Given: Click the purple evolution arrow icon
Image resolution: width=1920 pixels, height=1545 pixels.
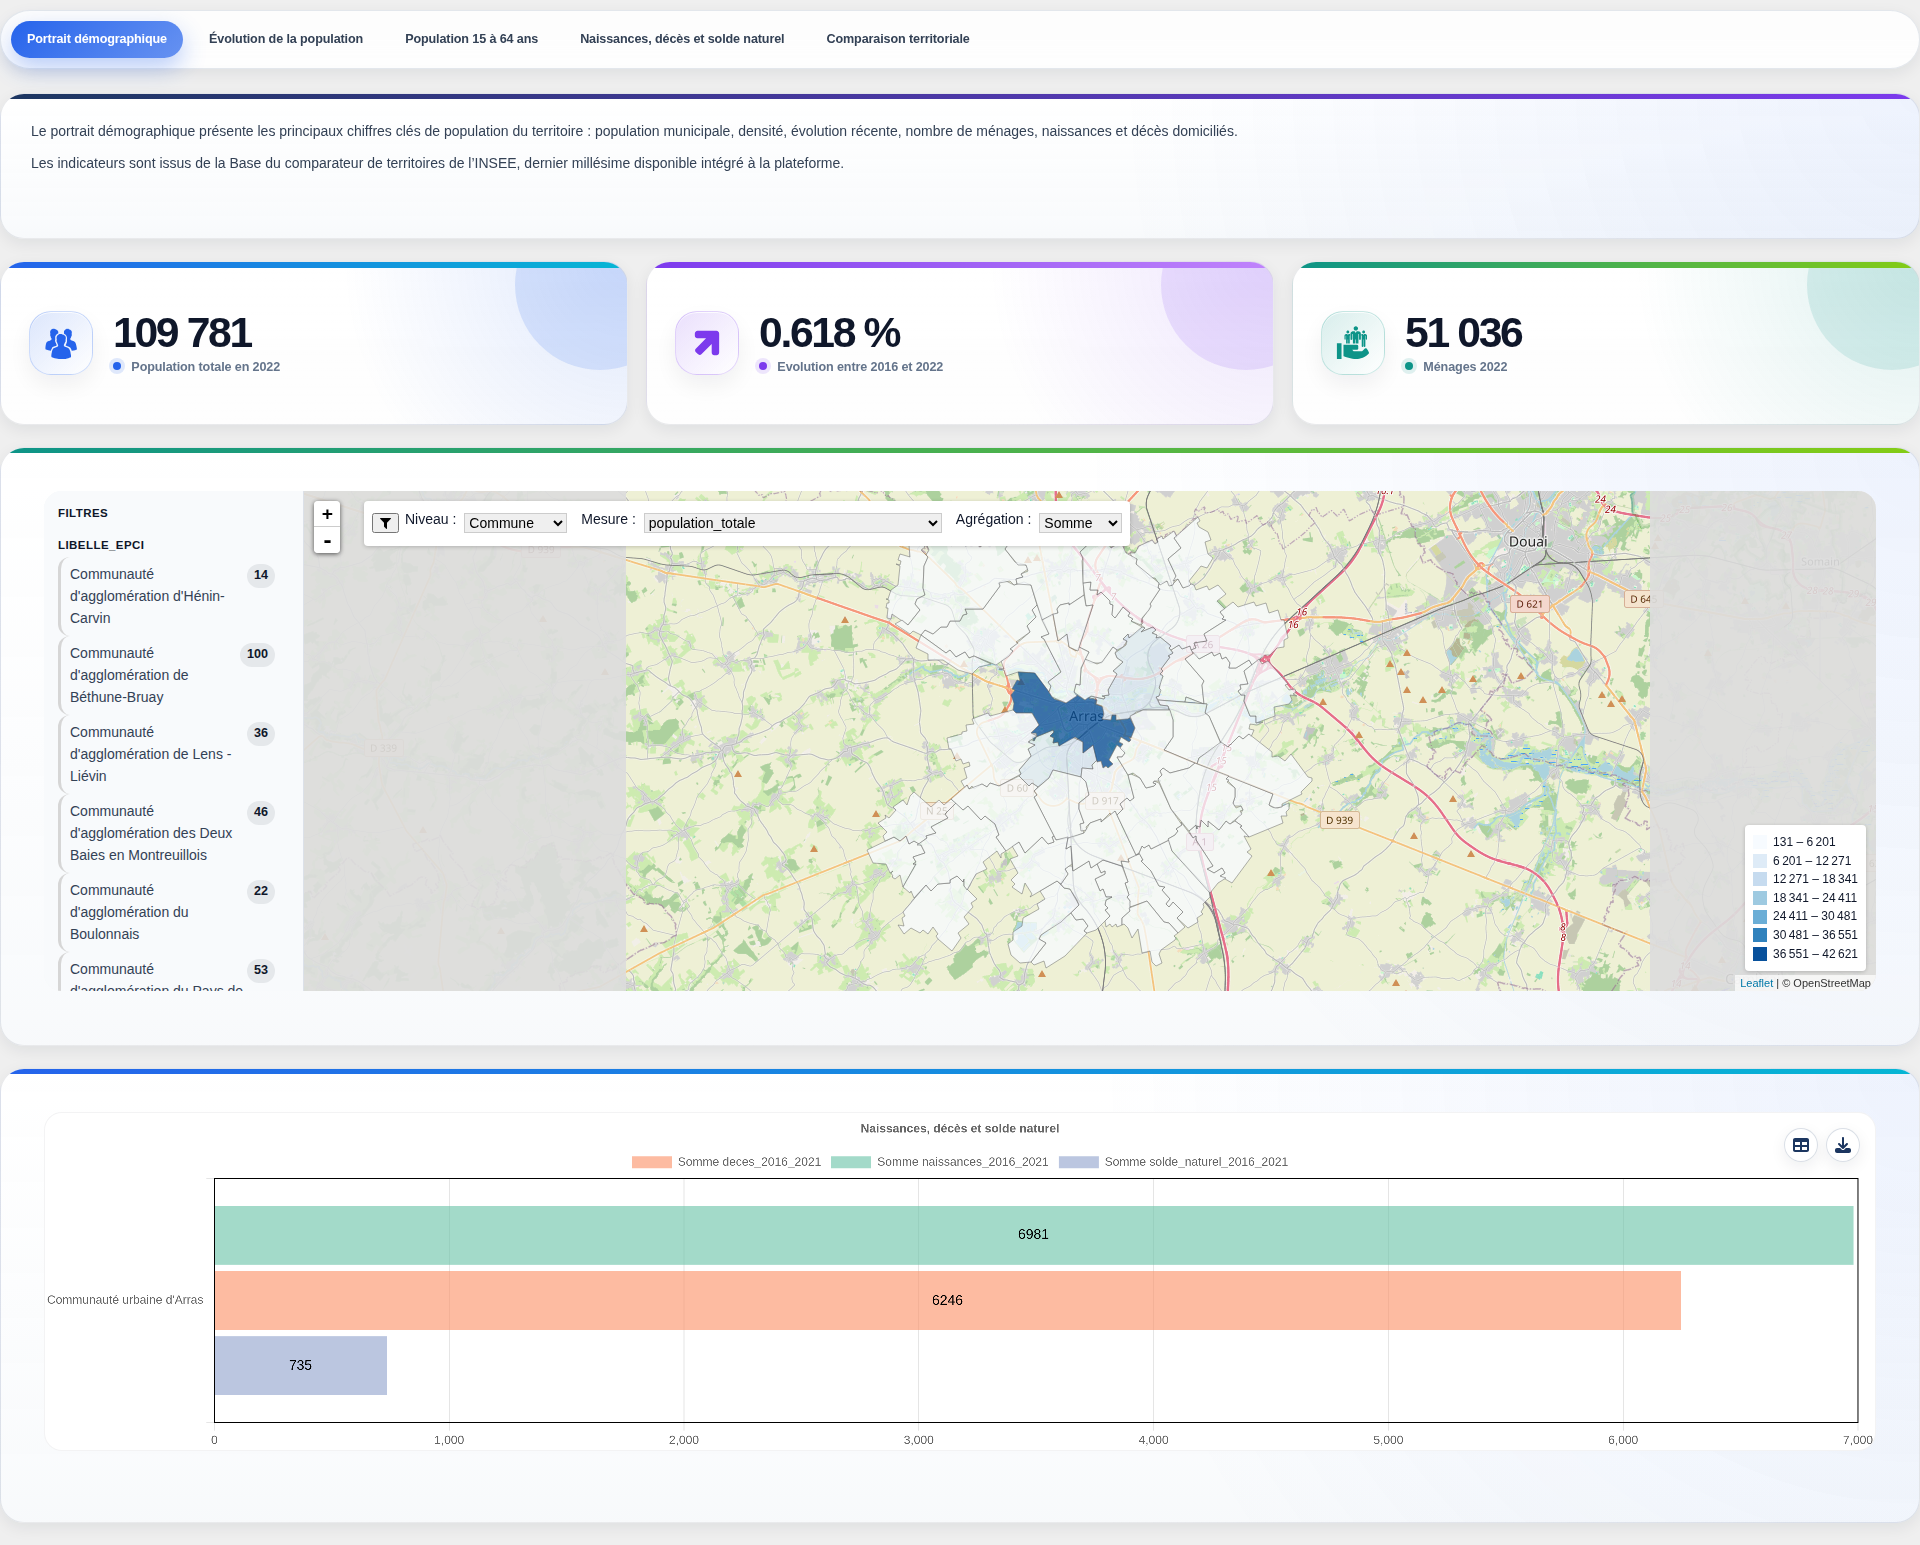Looking at the screenshot, I should (707, 343).
